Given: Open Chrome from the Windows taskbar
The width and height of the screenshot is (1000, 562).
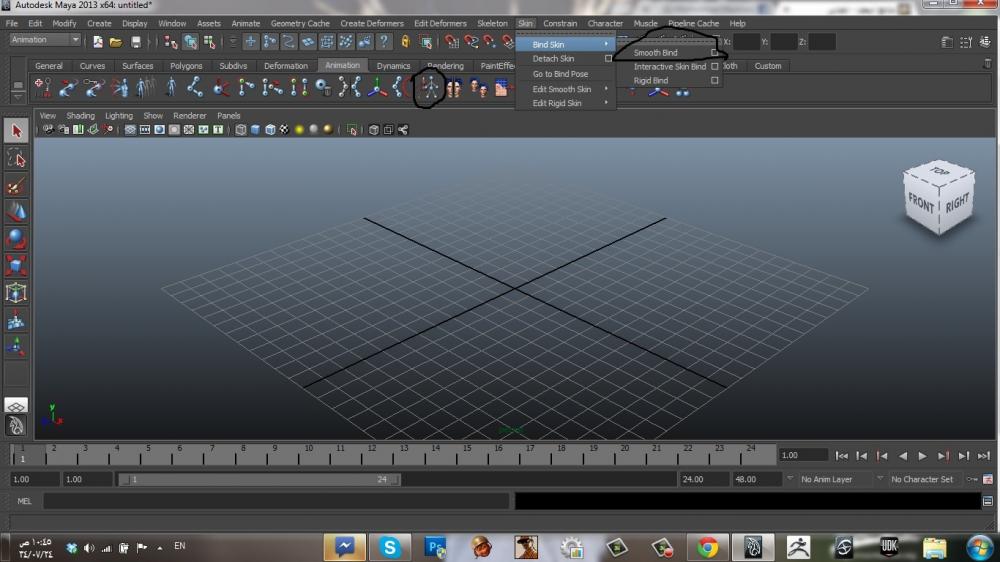Looking at the screenshot, I should pos(708,547).
